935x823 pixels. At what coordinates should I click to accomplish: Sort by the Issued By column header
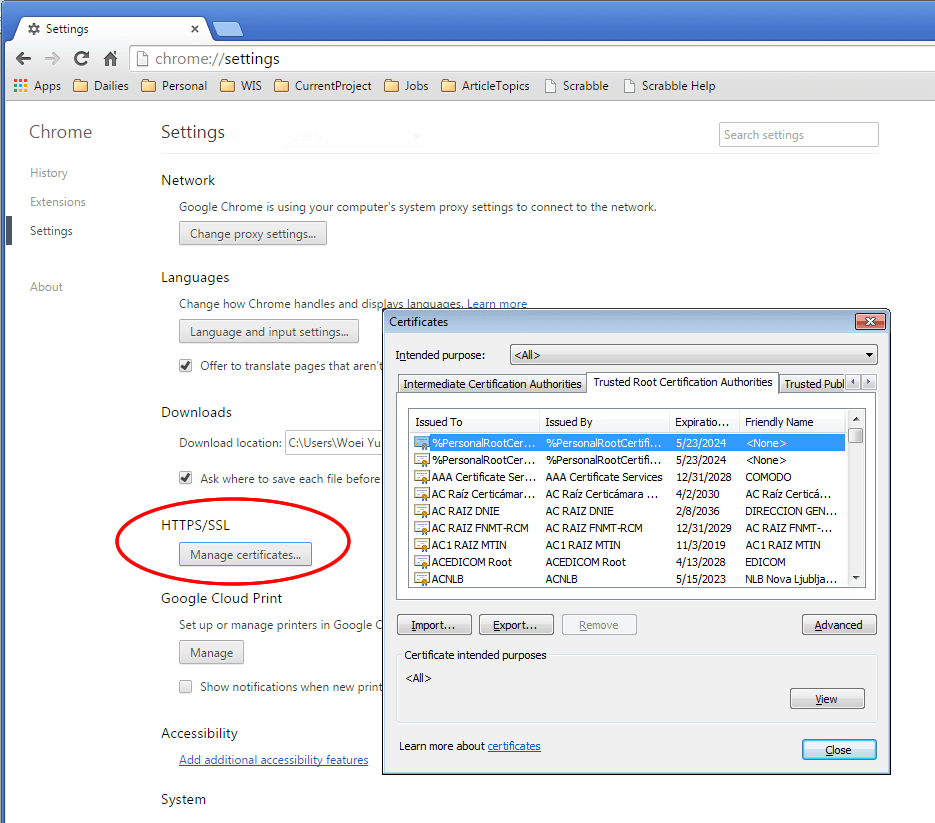604,422
